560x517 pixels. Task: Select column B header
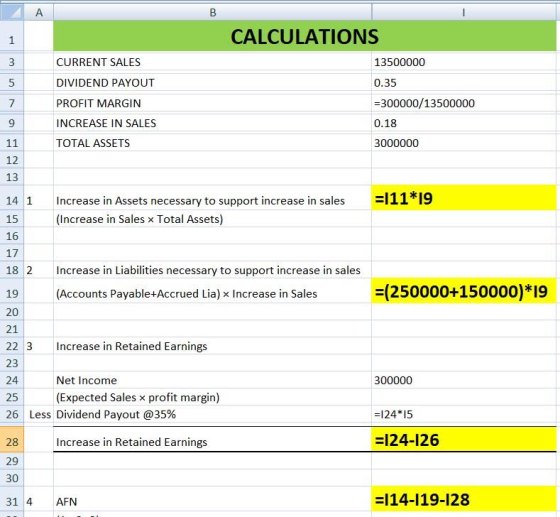click(212, 12)
